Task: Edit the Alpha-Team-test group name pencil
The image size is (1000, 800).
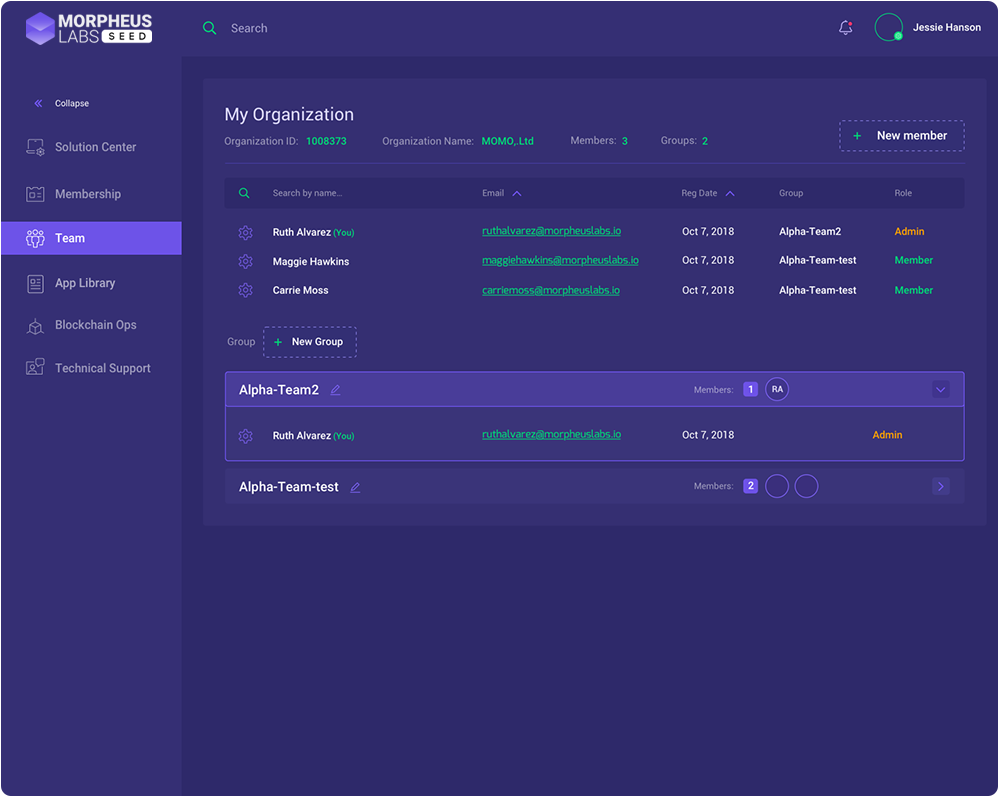Action: coord(355,488)
